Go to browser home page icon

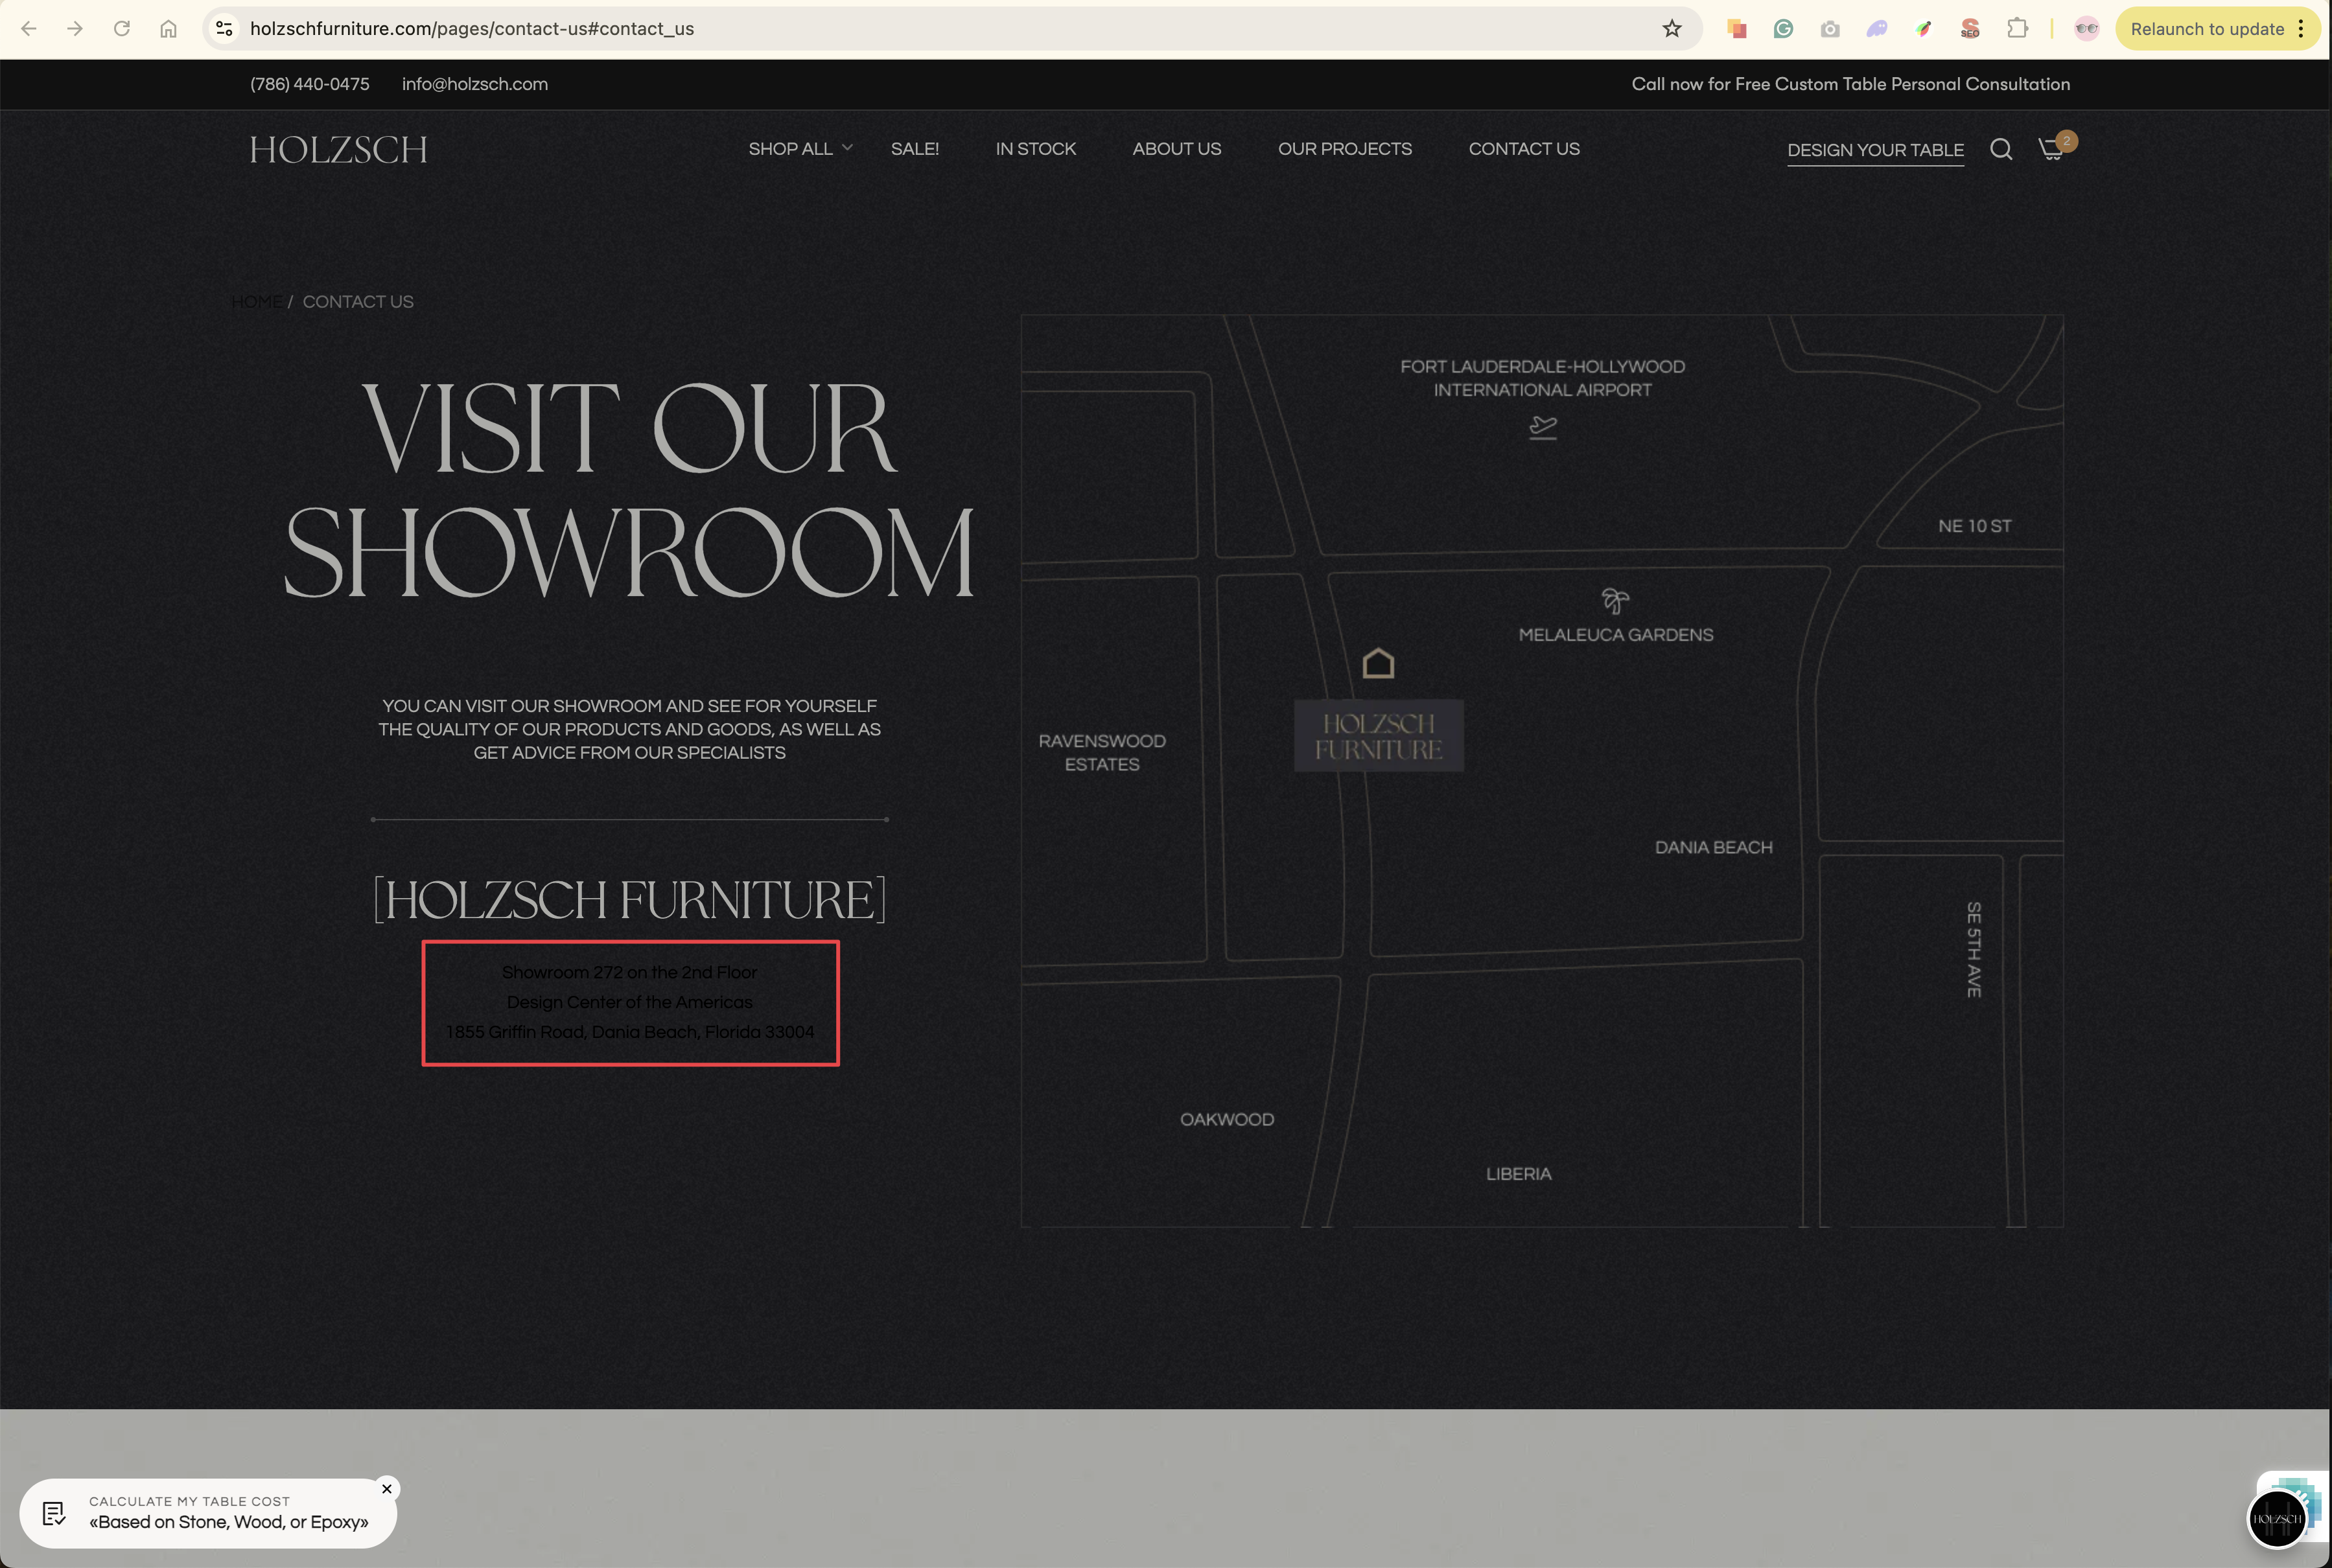[x=168, y=29]
